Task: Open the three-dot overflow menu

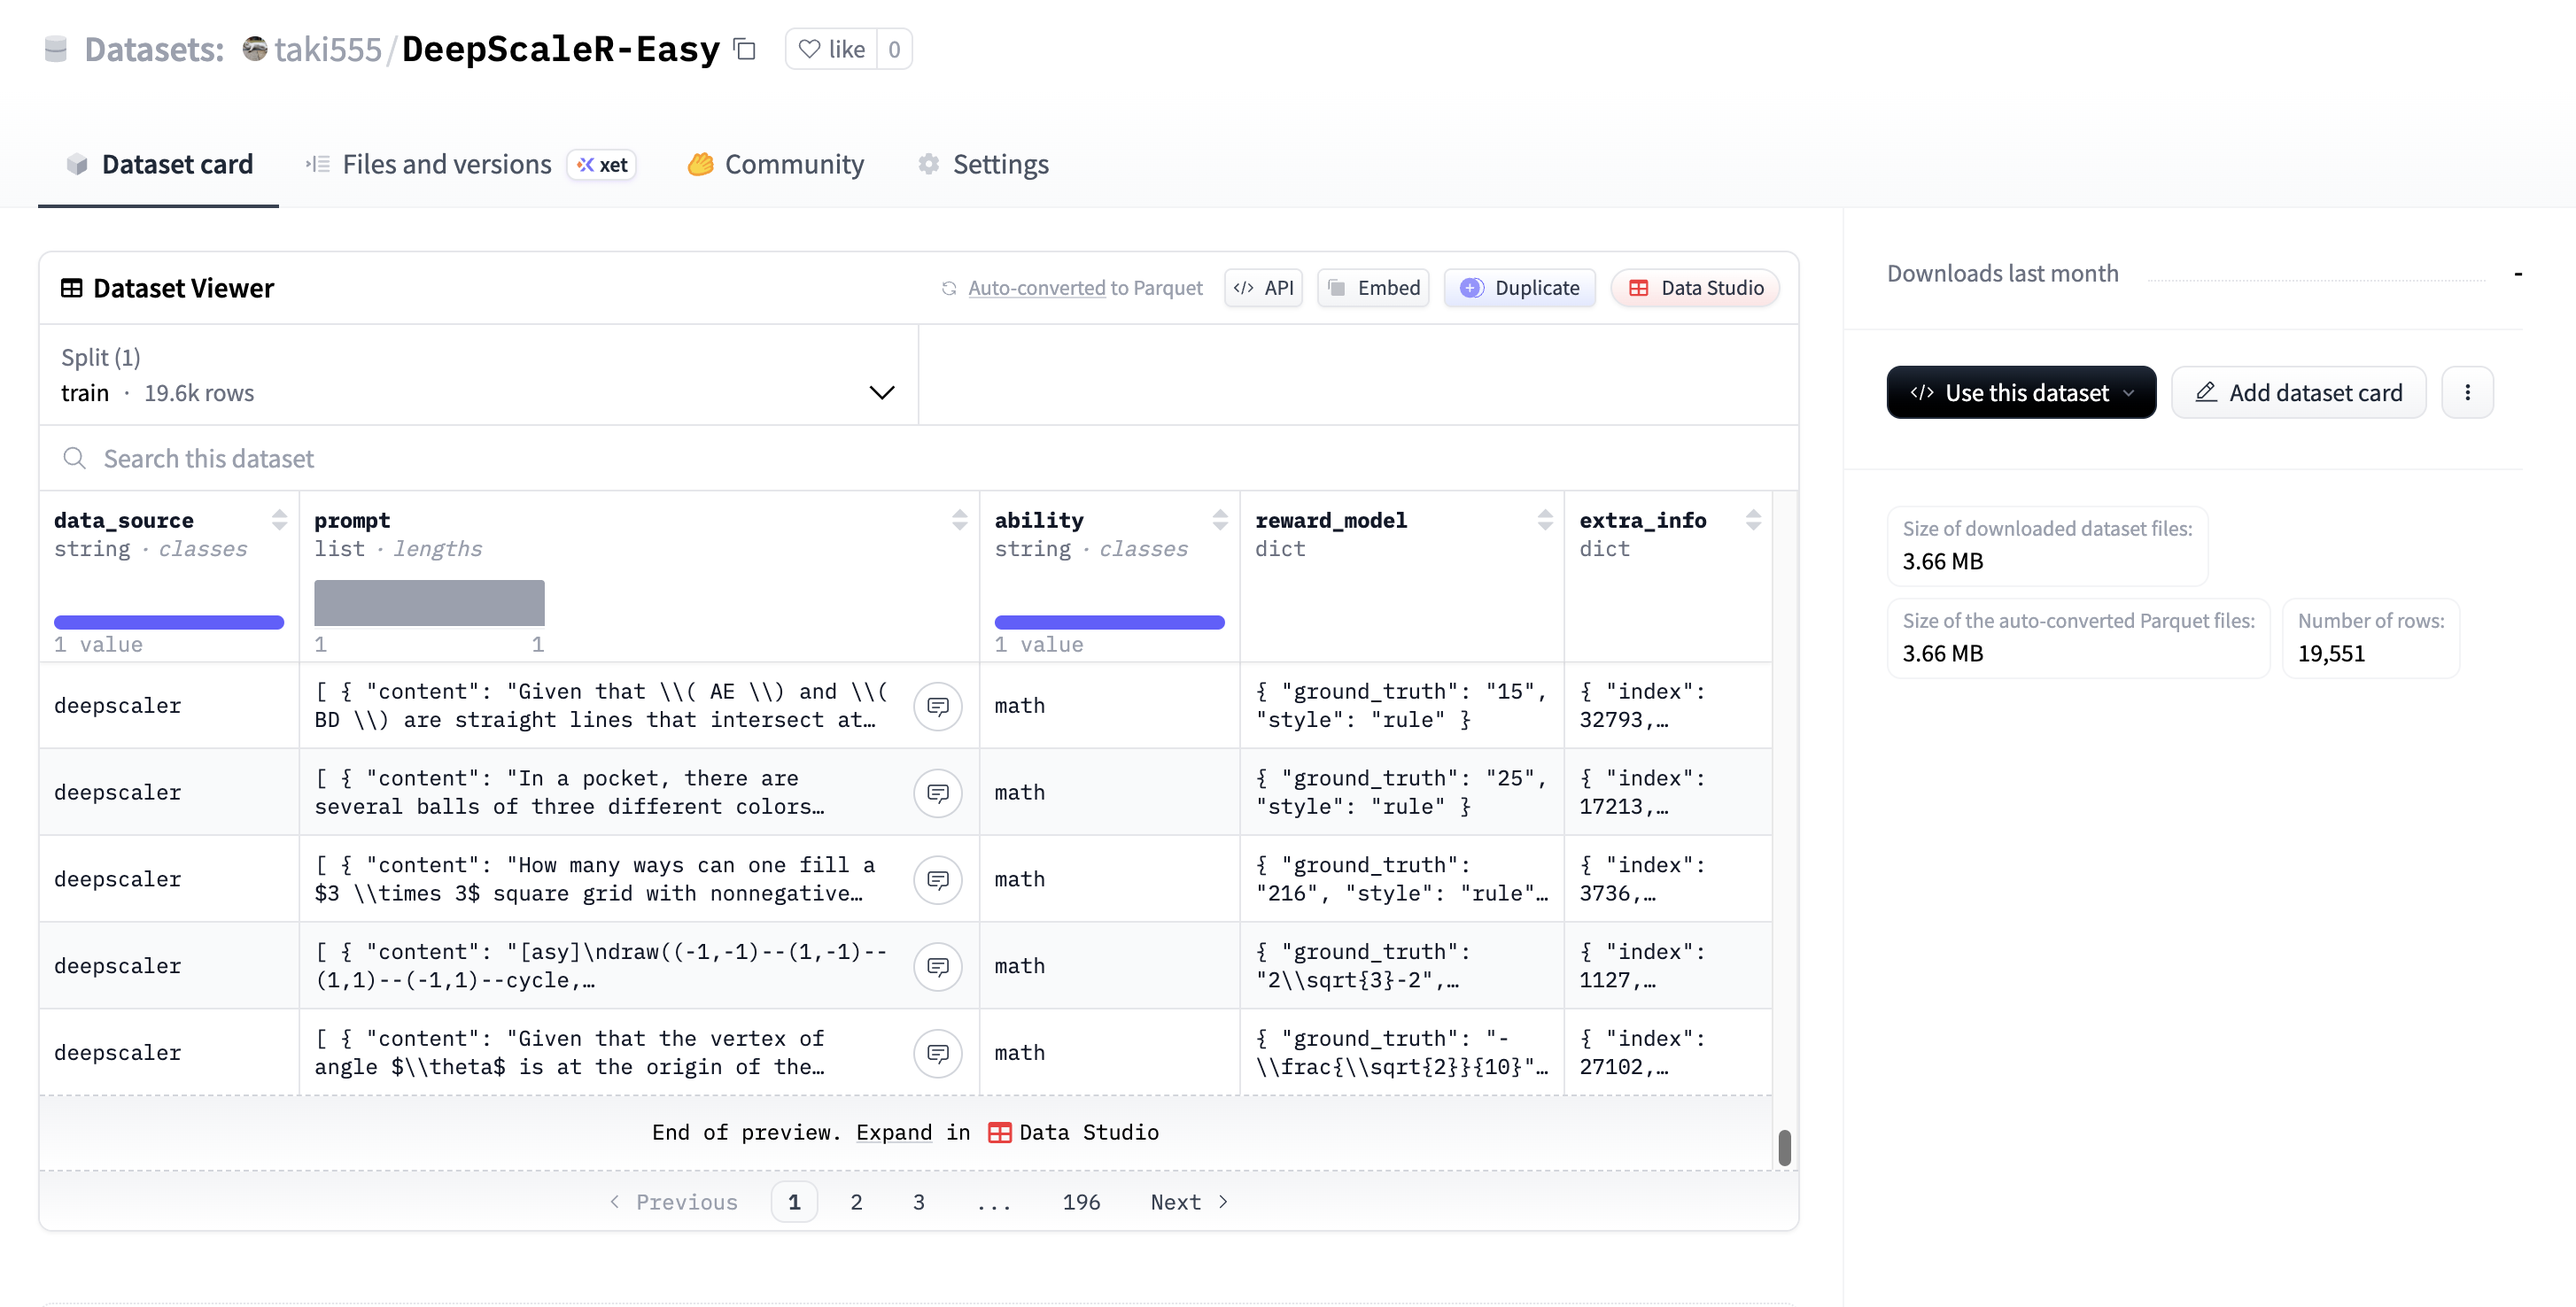Action: [x=2467, y=392]
